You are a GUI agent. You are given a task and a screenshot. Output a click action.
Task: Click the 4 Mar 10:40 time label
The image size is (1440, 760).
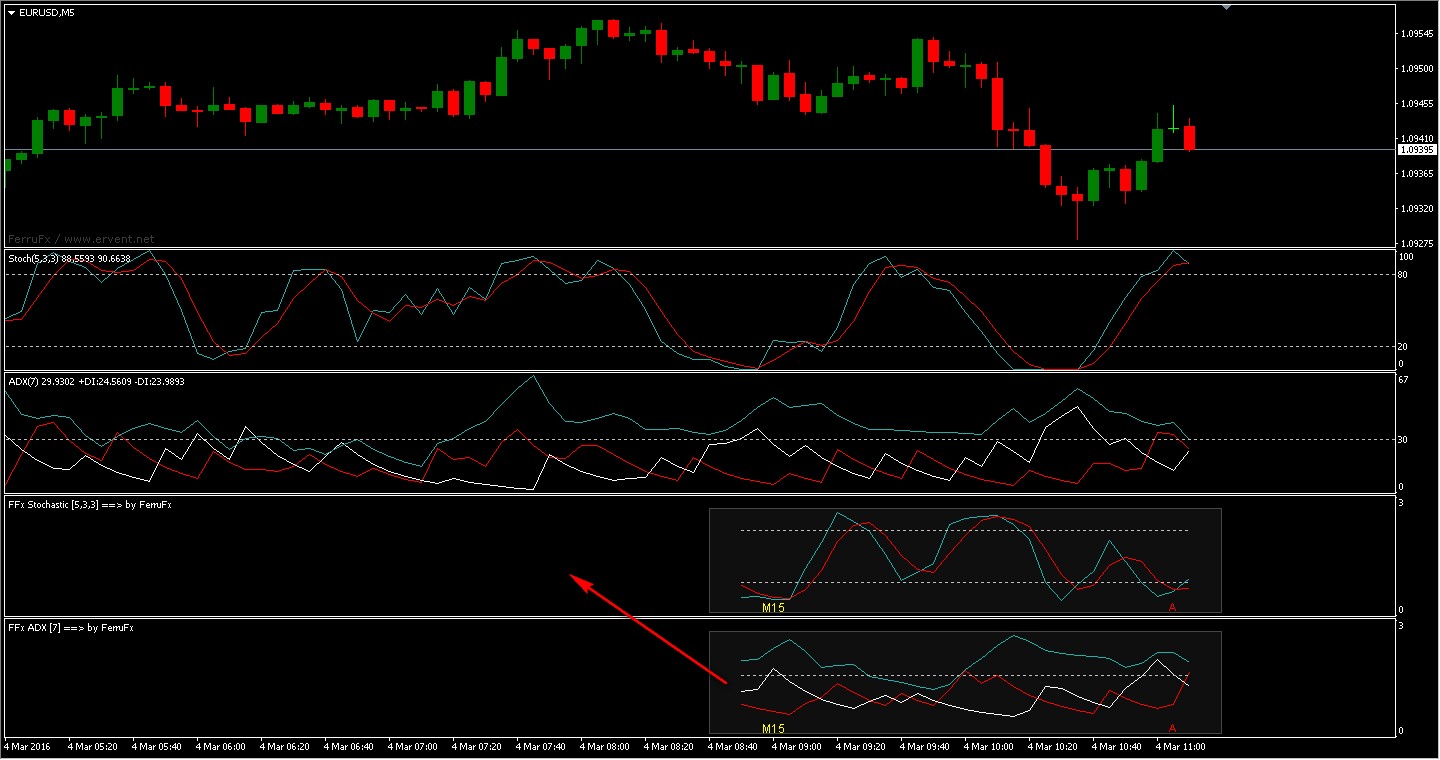[1116, 746]
